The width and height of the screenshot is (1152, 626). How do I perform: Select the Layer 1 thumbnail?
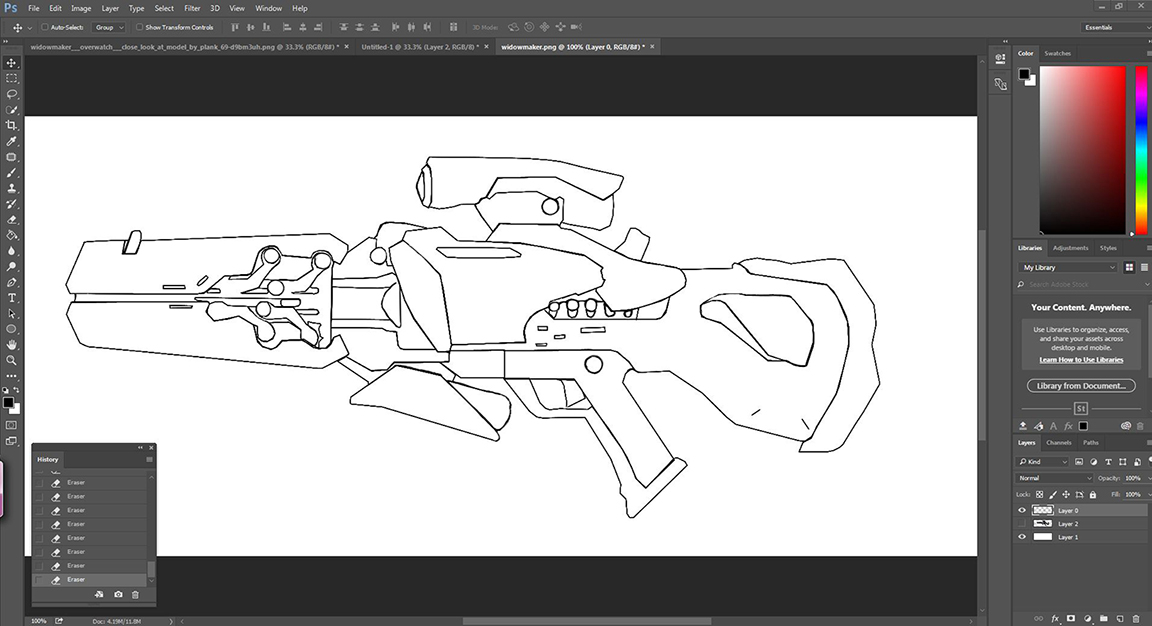(x=1043, y=537)
